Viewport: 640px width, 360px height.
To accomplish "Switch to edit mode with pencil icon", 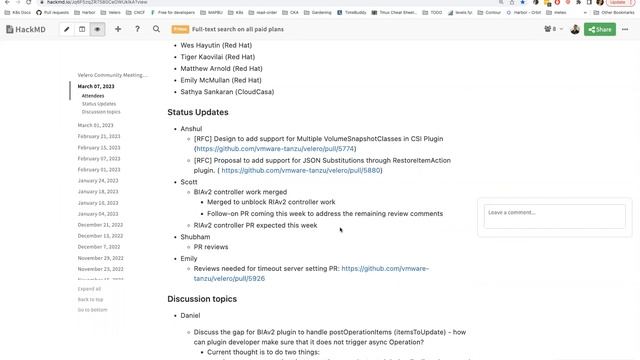I will point(67,29).
